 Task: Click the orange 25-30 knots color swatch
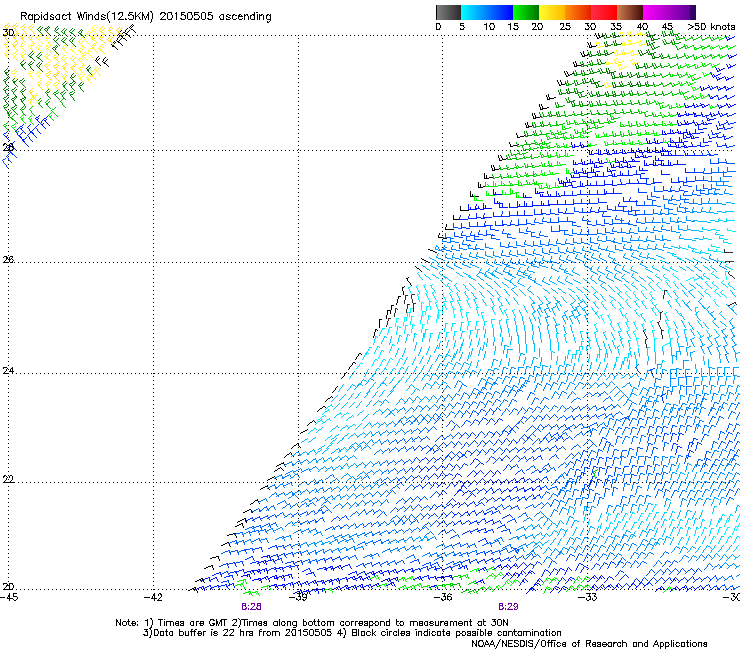pos(578,12)
